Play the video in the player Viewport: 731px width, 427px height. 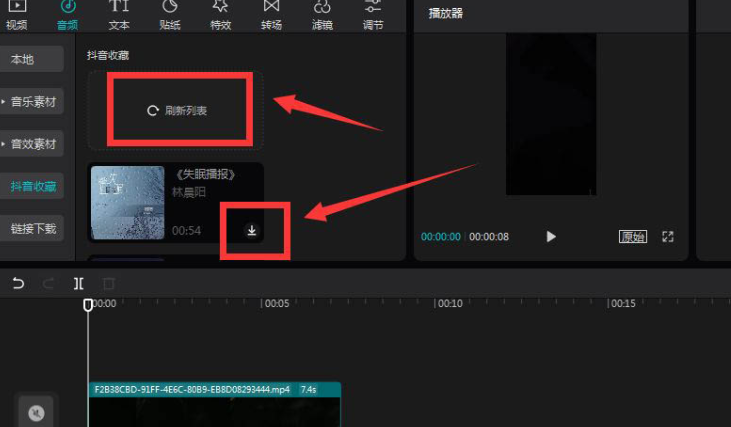(550, 237)
